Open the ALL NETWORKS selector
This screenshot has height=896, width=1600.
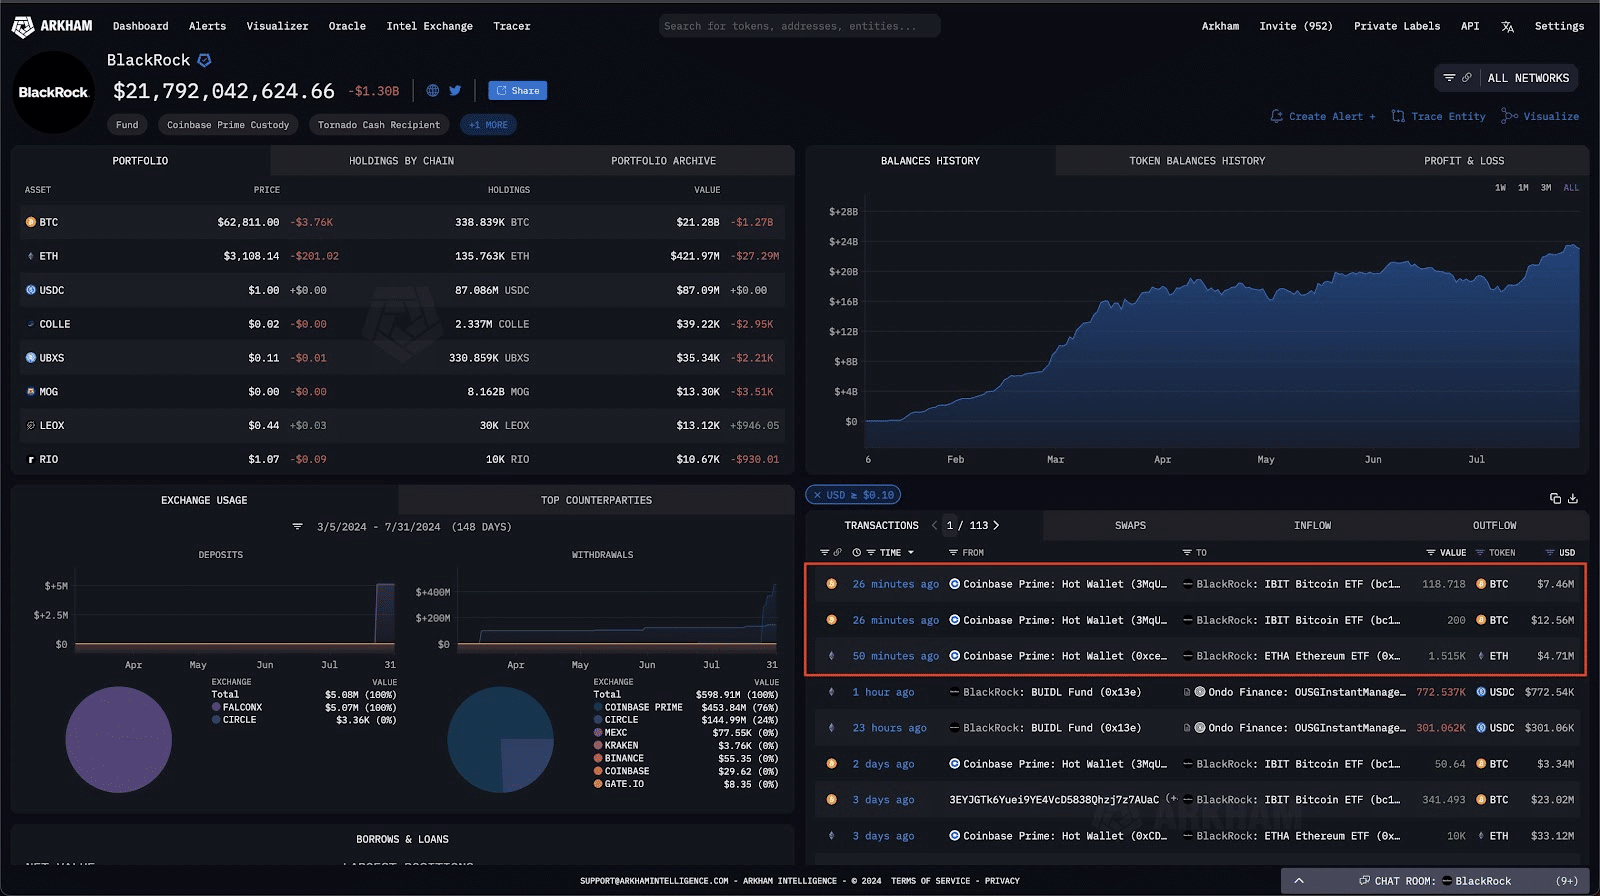pyautogui.click(x=1508, y=78)
